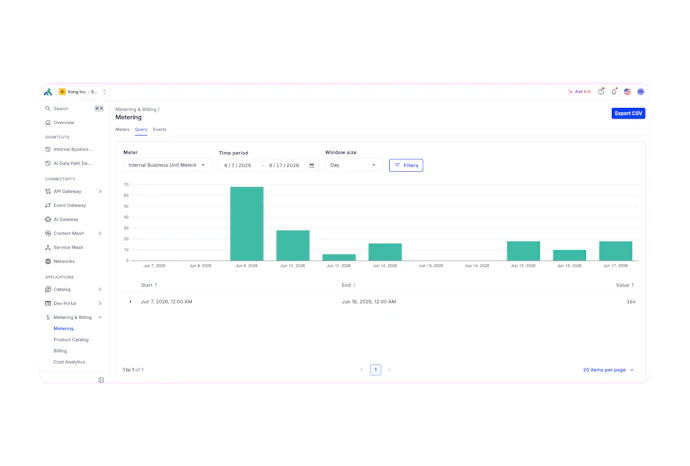Click the Jun 10, 2026 chart bar

point(293,245)
